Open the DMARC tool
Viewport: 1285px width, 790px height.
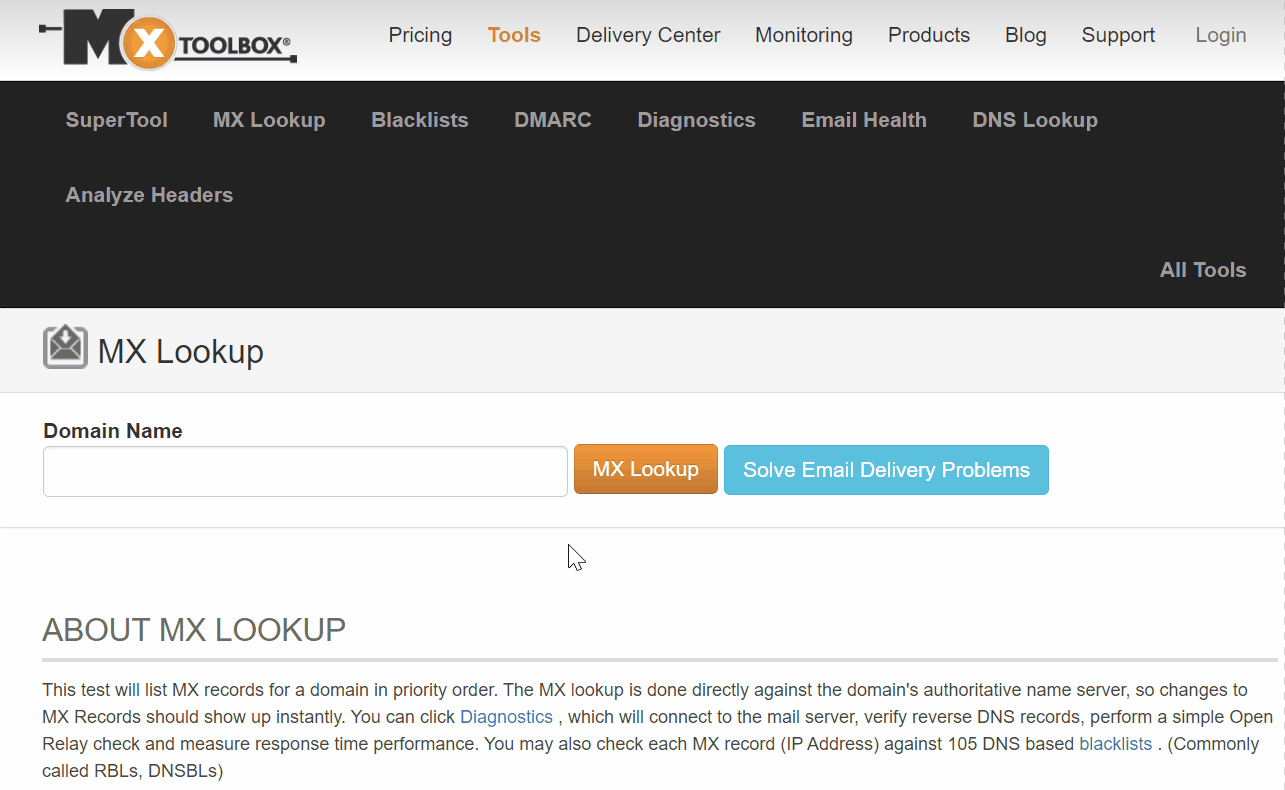click(x=553, y=120)
